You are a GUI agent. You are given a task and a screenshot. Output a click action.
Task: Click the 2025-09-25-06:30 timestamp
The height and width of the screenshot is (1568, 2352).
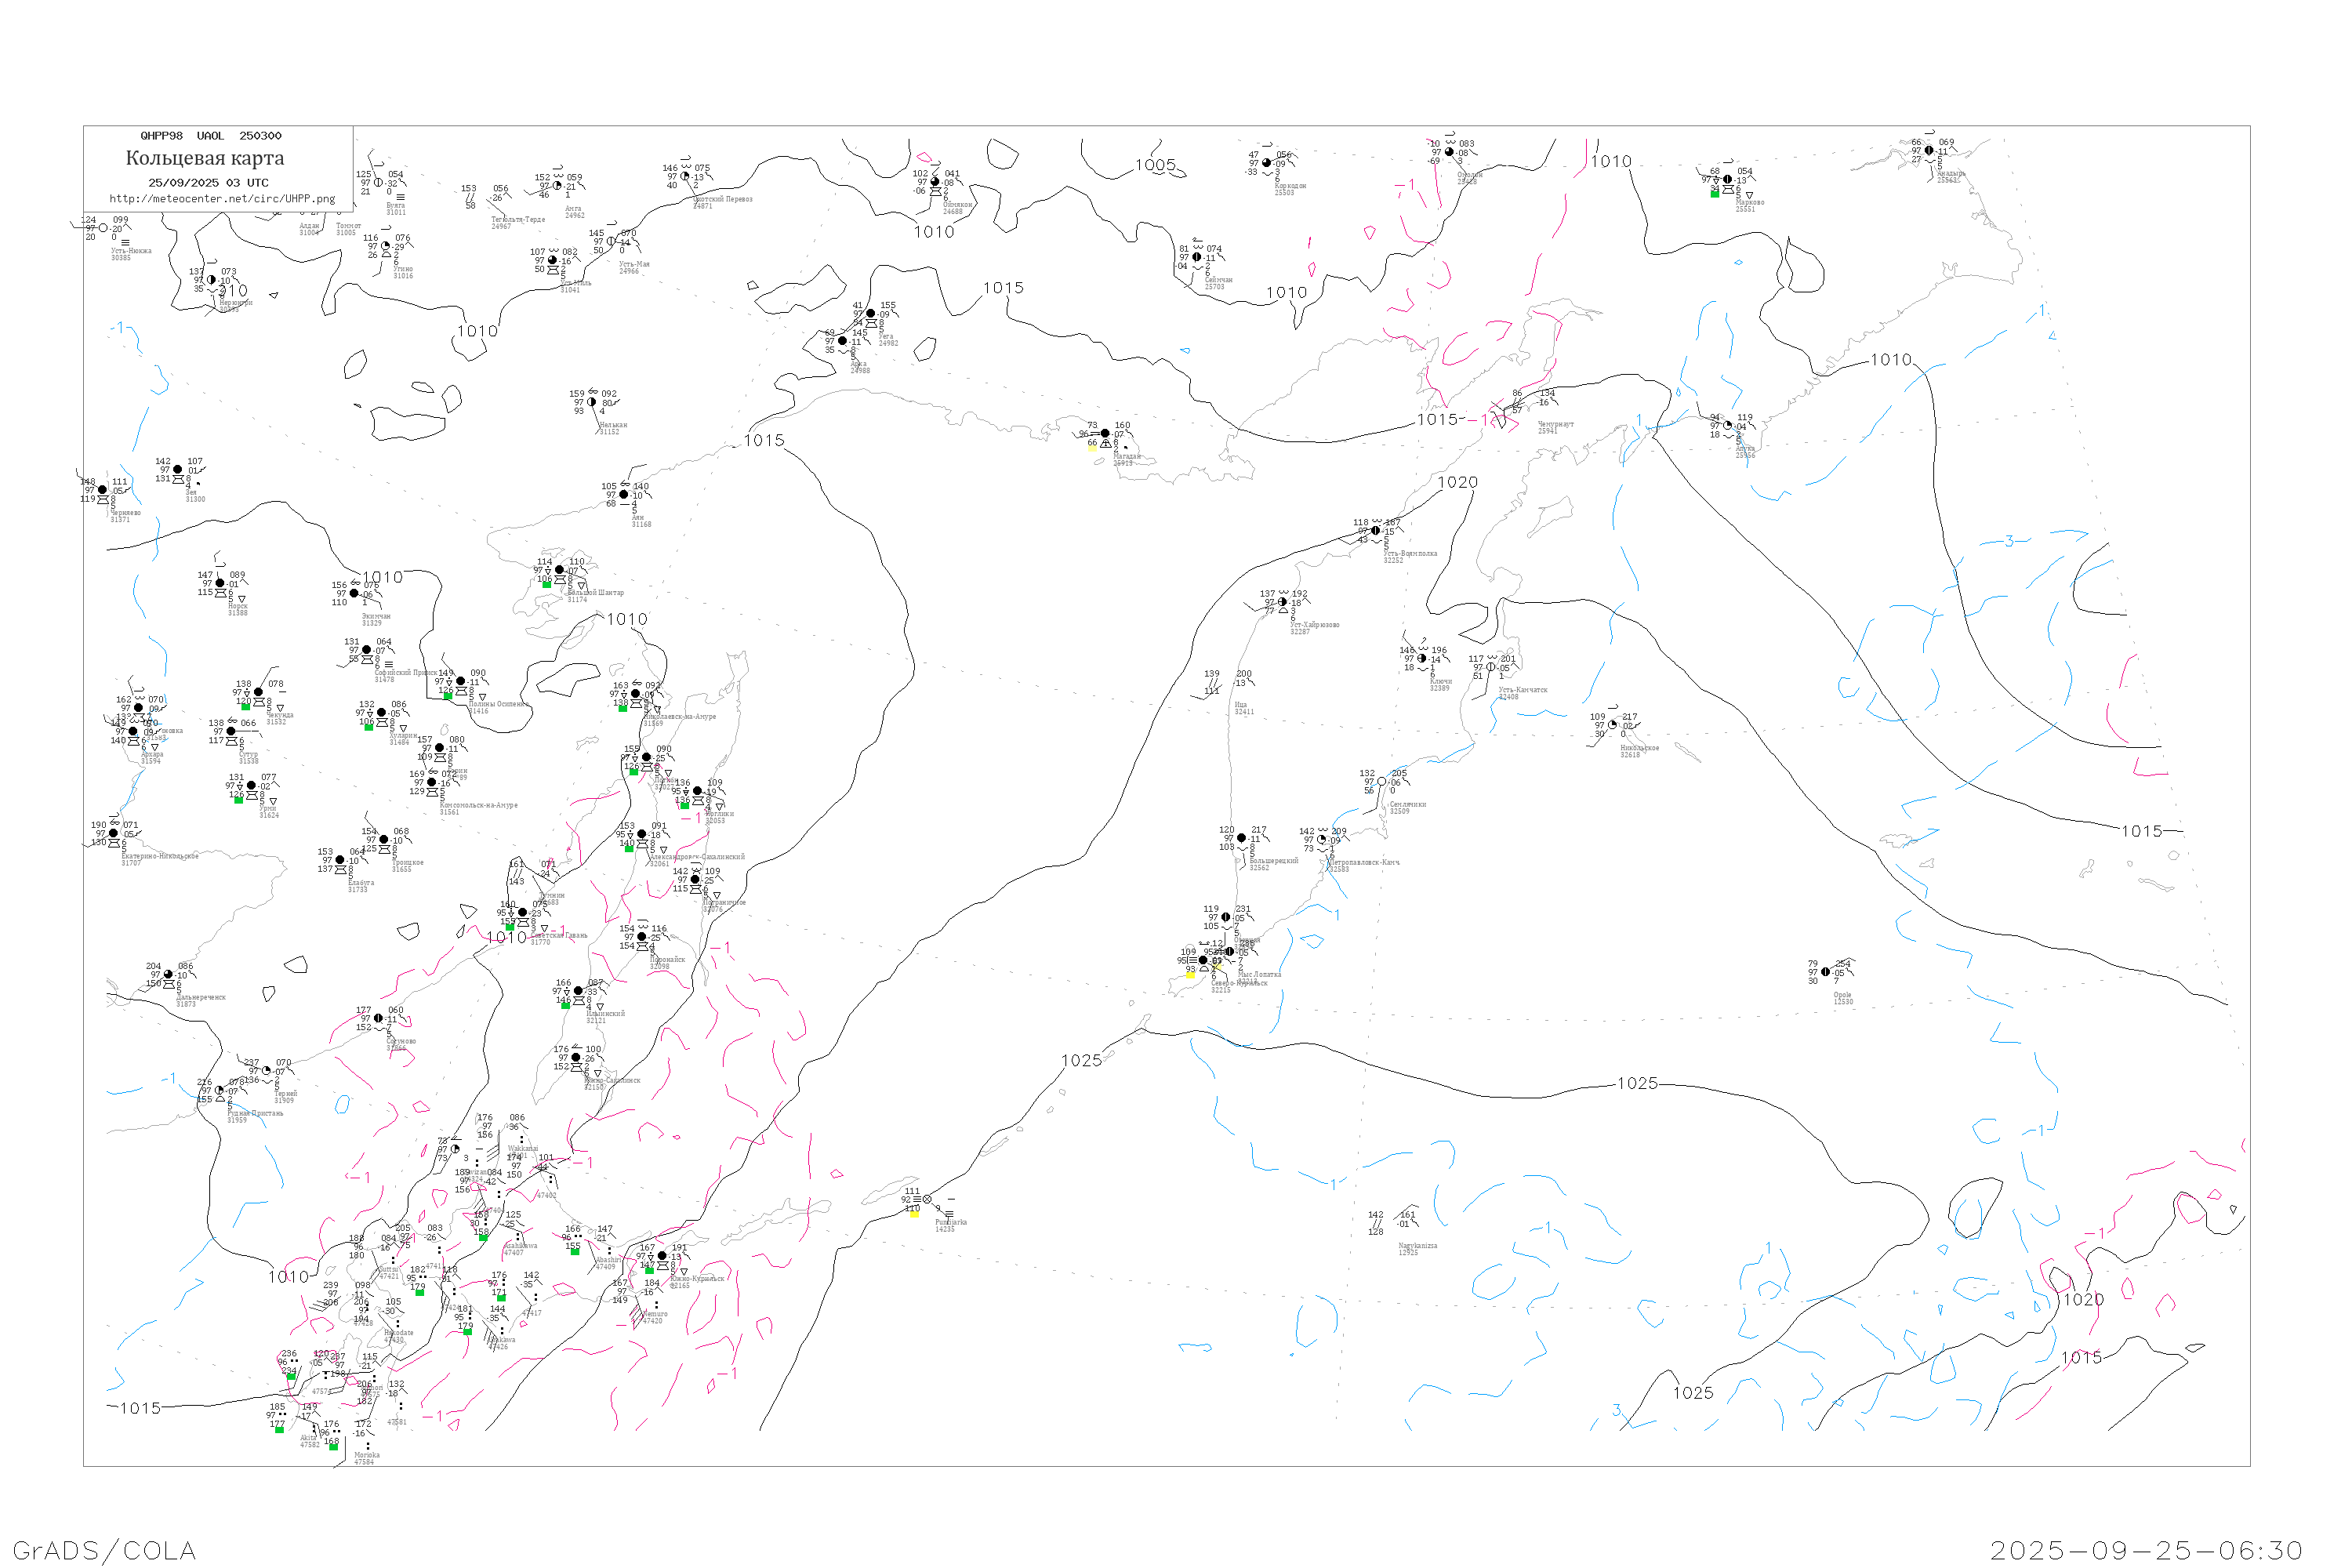tap(2147, 1550)
